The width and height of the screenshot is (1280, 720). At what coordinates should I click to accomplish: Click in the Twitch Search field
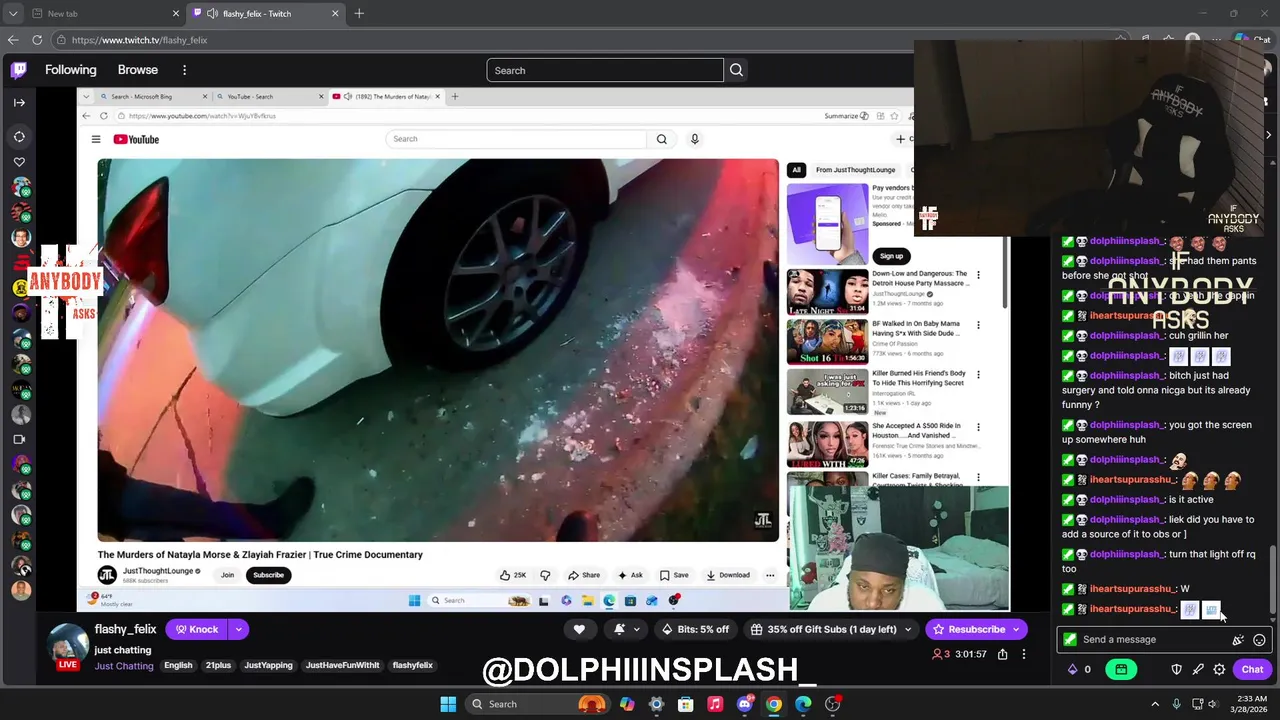coord(605,70)
